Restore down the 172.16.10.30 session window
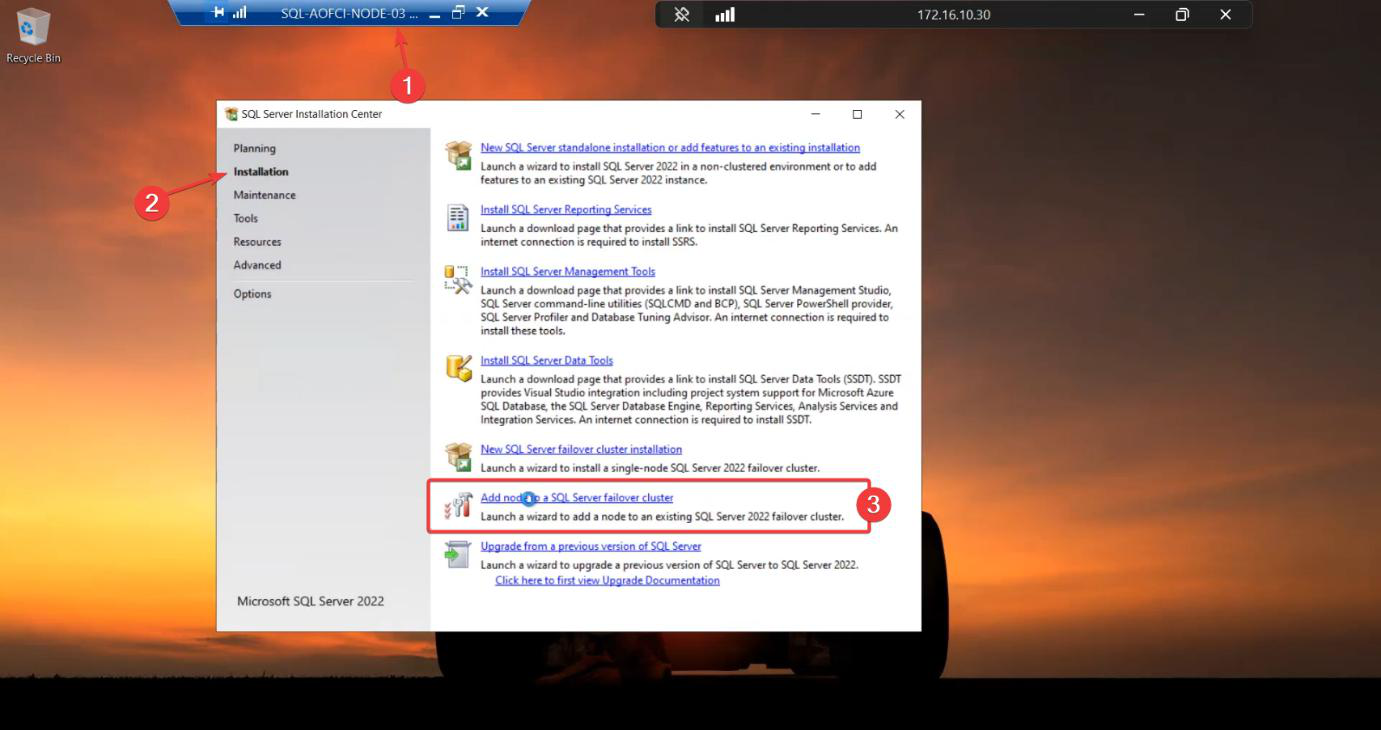The width and height of the screenshot is (1381, 730). tap(1182, 15)
